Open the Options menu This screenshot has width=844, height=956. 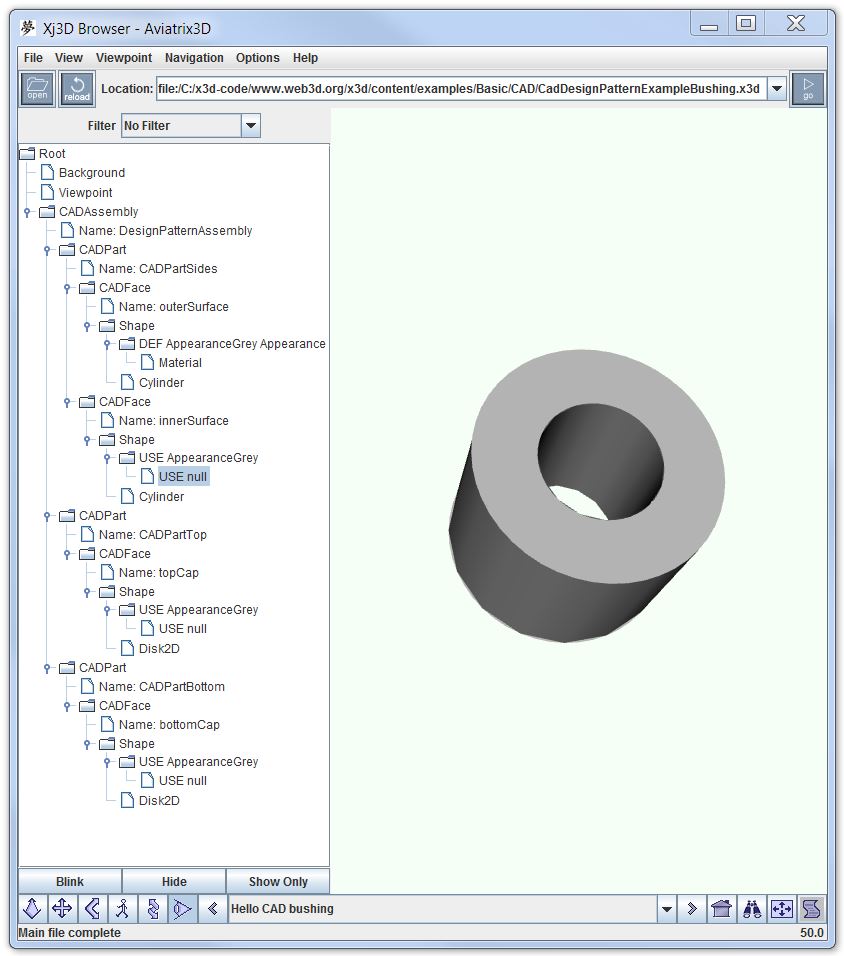[x=257, y=58]
